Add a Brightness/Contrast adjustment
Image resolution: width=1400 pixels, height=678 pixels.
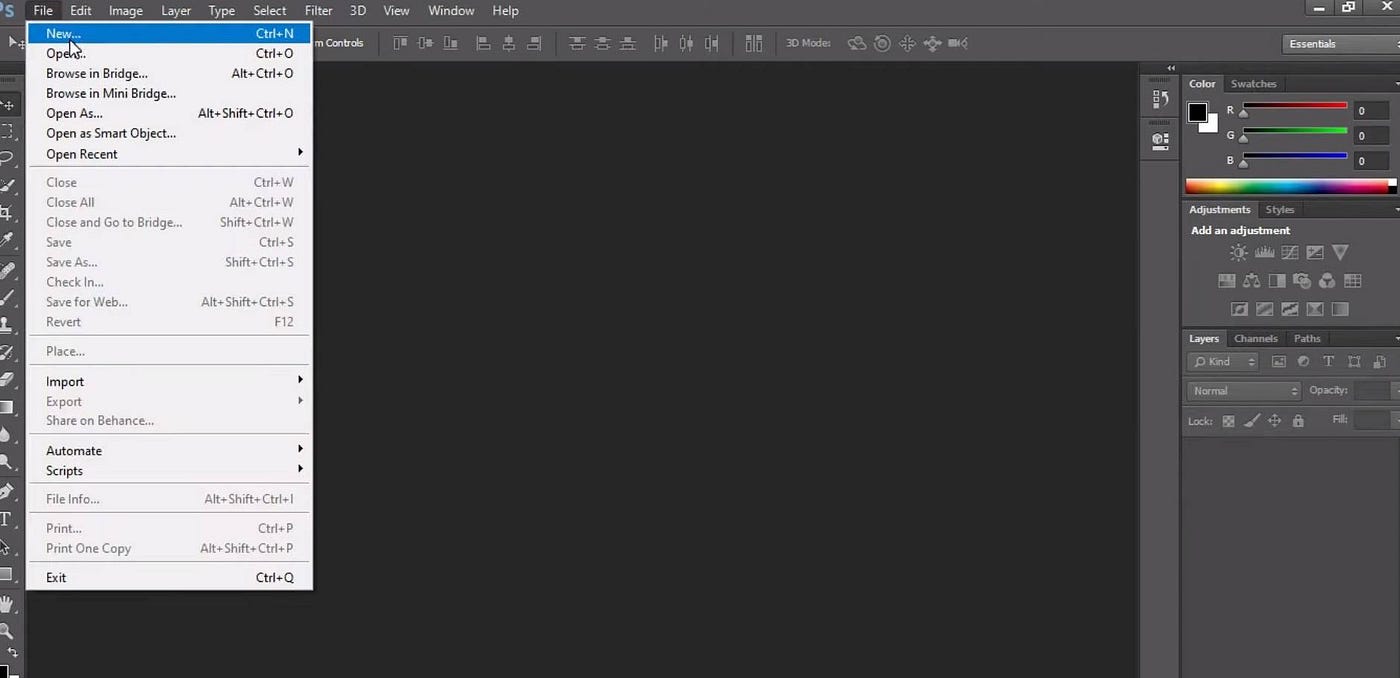pyautogui.click(x=1238, y=252)
